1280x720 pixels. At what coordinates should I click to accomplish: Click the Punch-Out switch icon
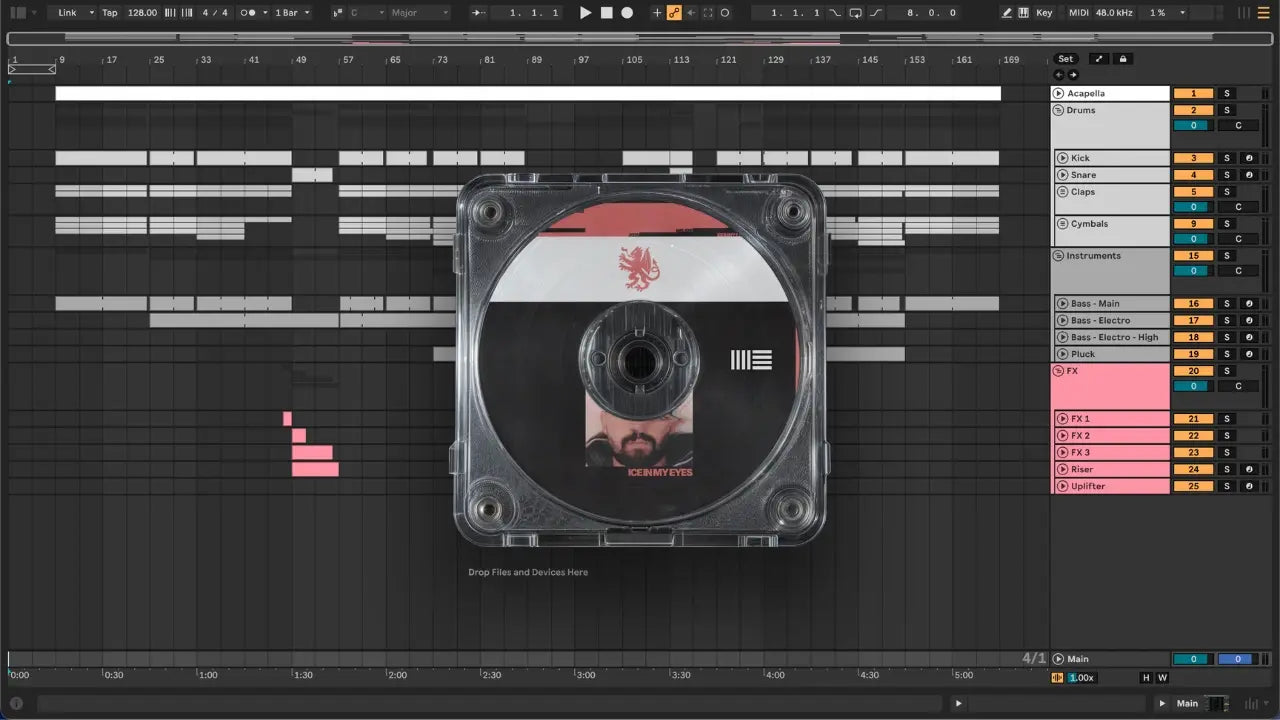point(876,13)
